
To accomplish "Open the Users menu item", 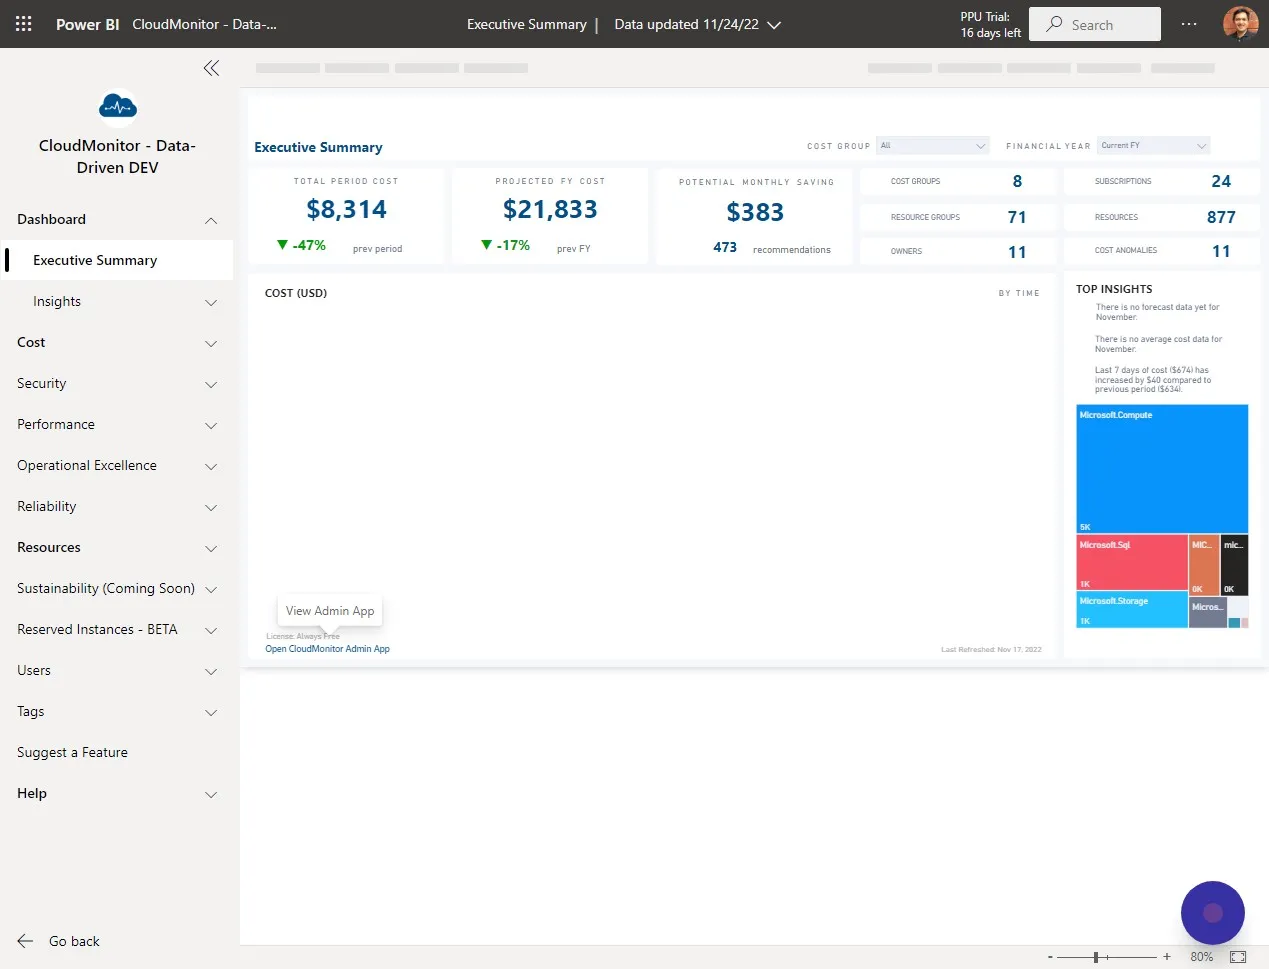I will click(x=34, y=670).
